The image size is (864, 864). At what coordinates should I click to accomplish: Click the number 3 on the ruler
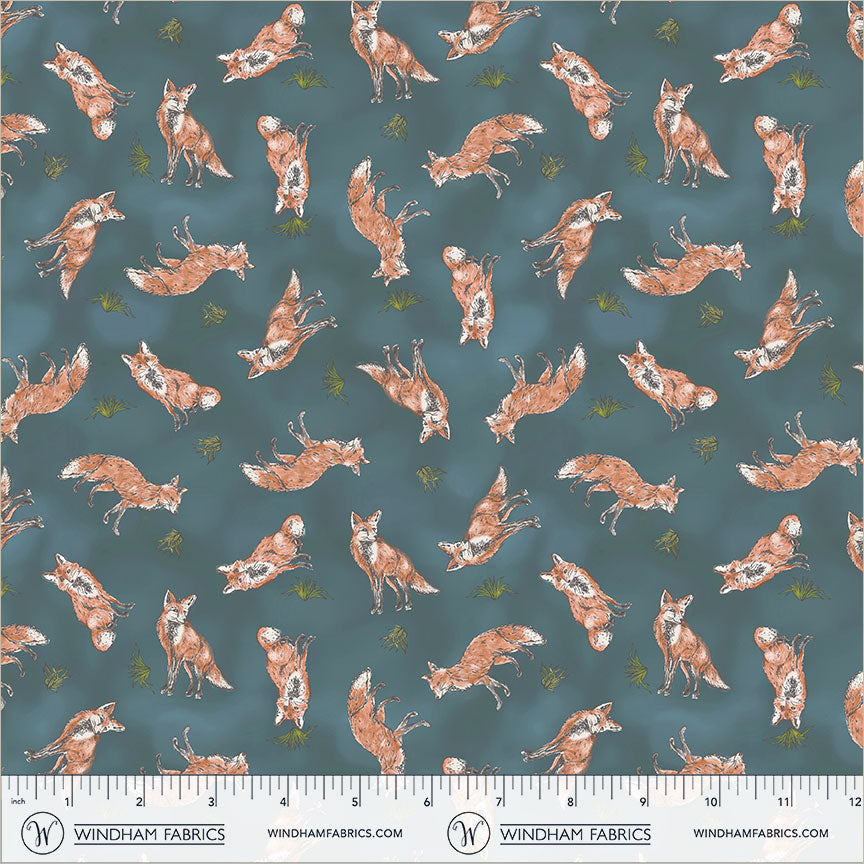(x=211, y=802)
